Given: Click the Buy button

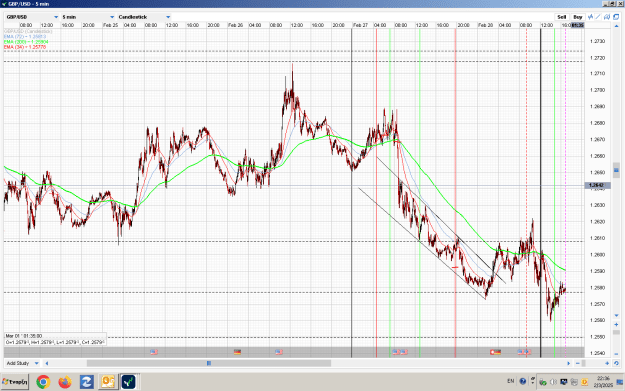Looking at the screenshot, I should [578, 17].
